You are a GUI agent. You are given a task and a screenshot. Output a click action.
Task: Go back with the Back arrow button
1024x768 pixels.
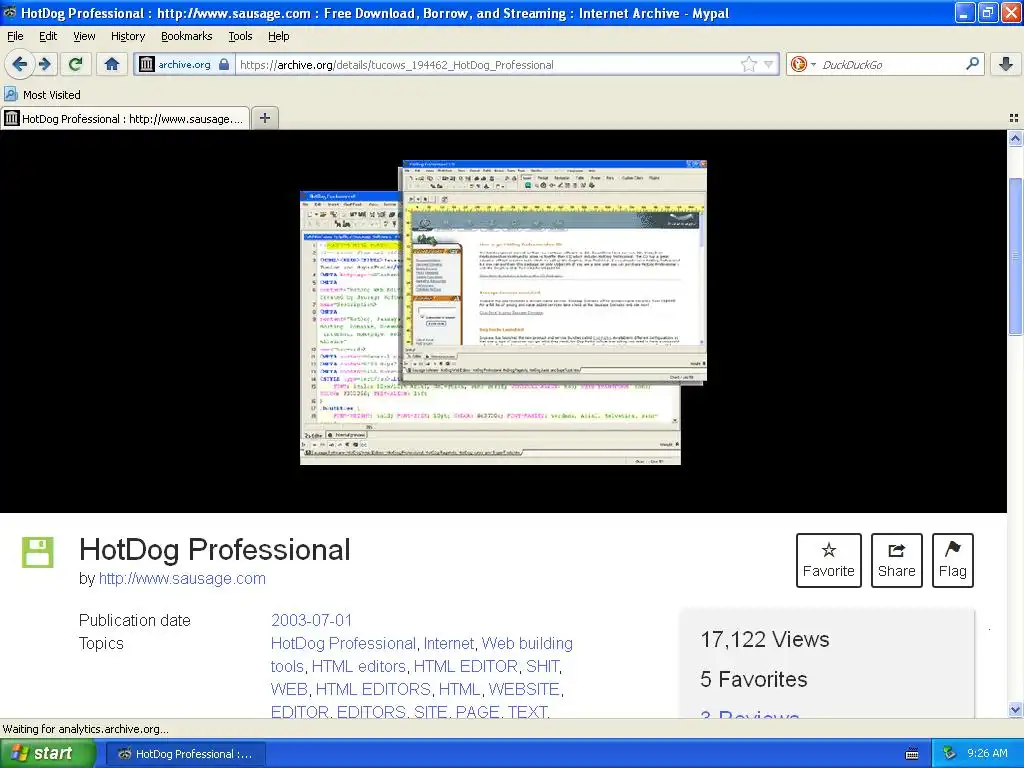(19, 64)
